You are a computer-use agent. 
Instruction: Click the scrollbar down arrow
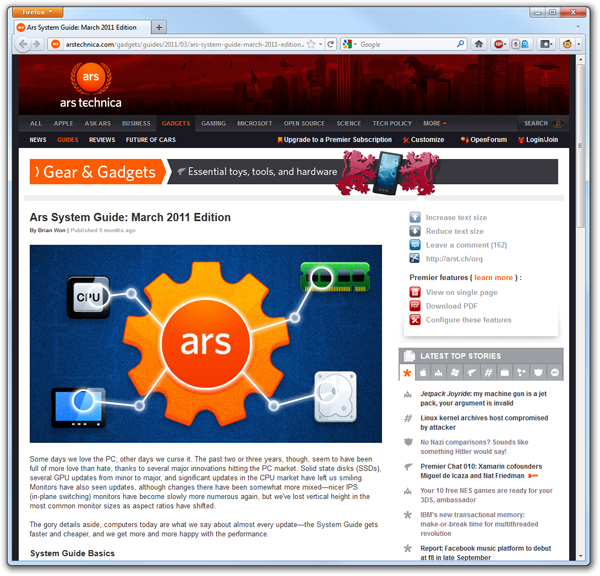(580, 556)
